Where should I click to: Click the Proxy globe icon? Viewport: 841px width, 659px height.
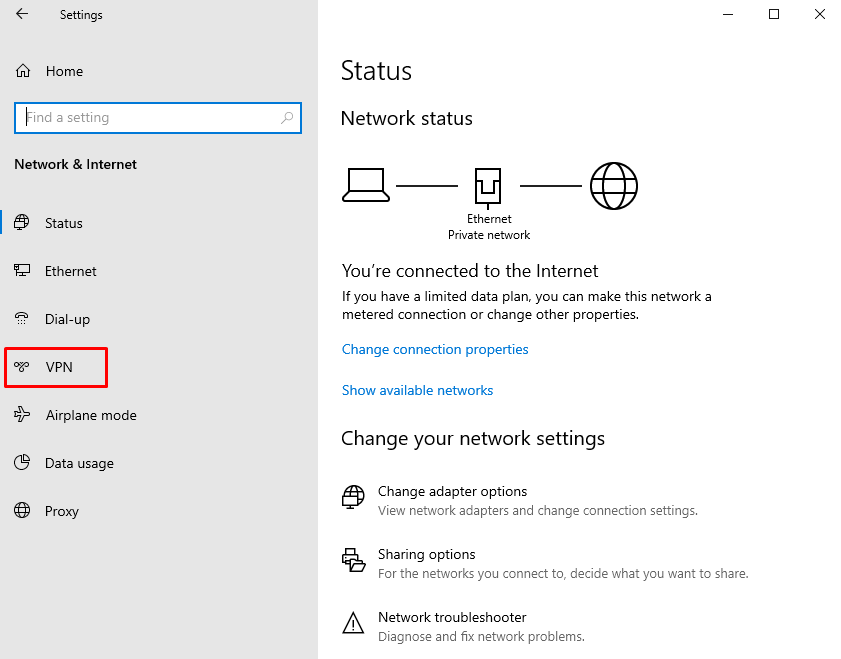(x=22, y=510)
